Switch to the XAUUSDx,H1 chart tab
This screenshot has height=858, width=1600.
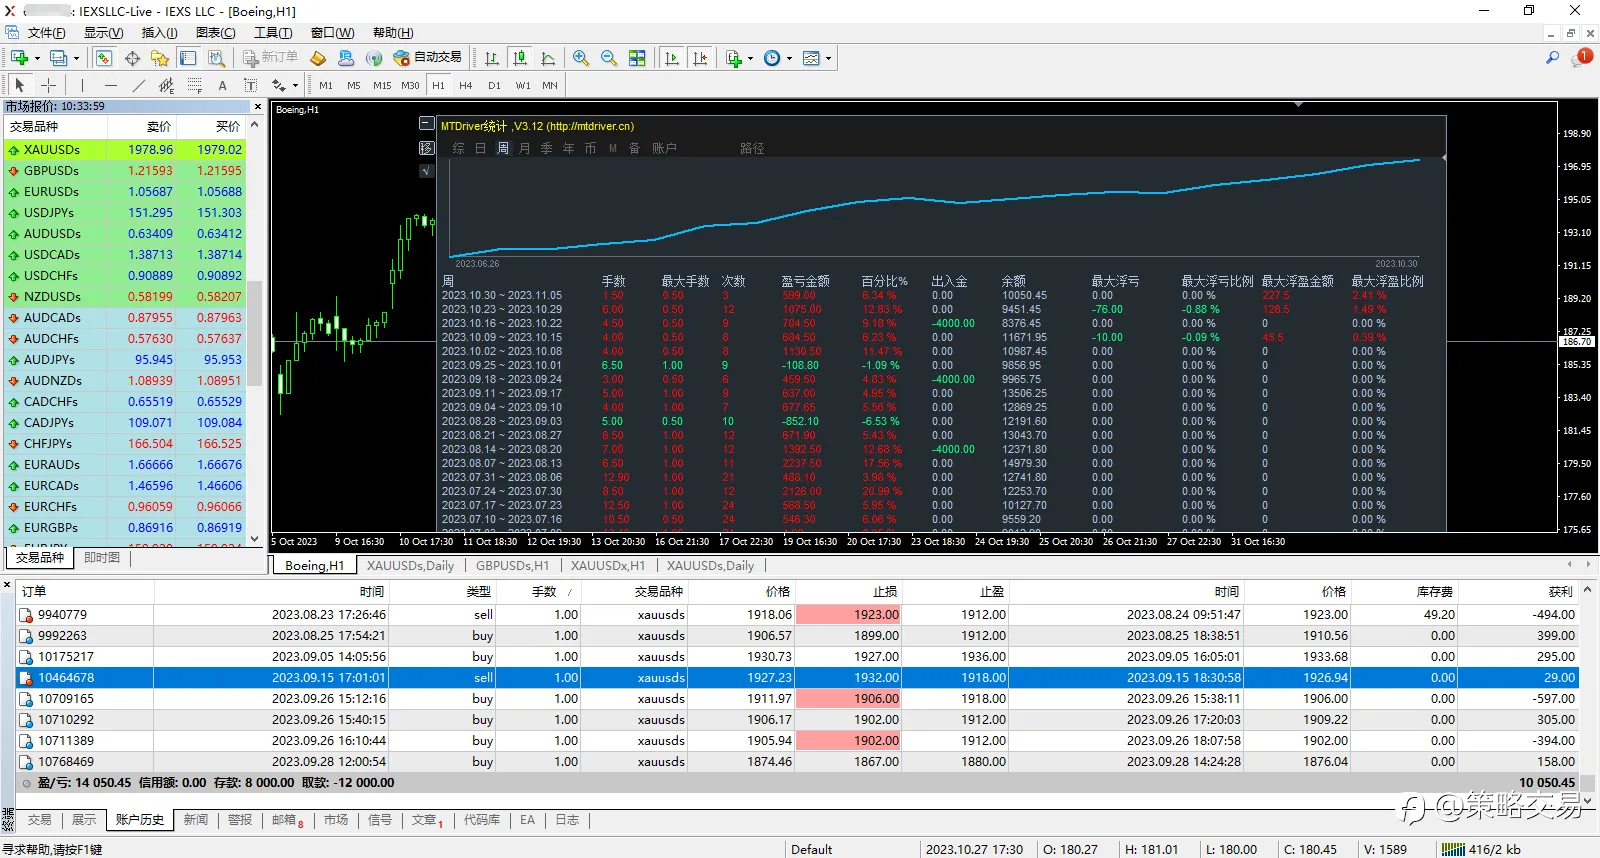[608, 565]
